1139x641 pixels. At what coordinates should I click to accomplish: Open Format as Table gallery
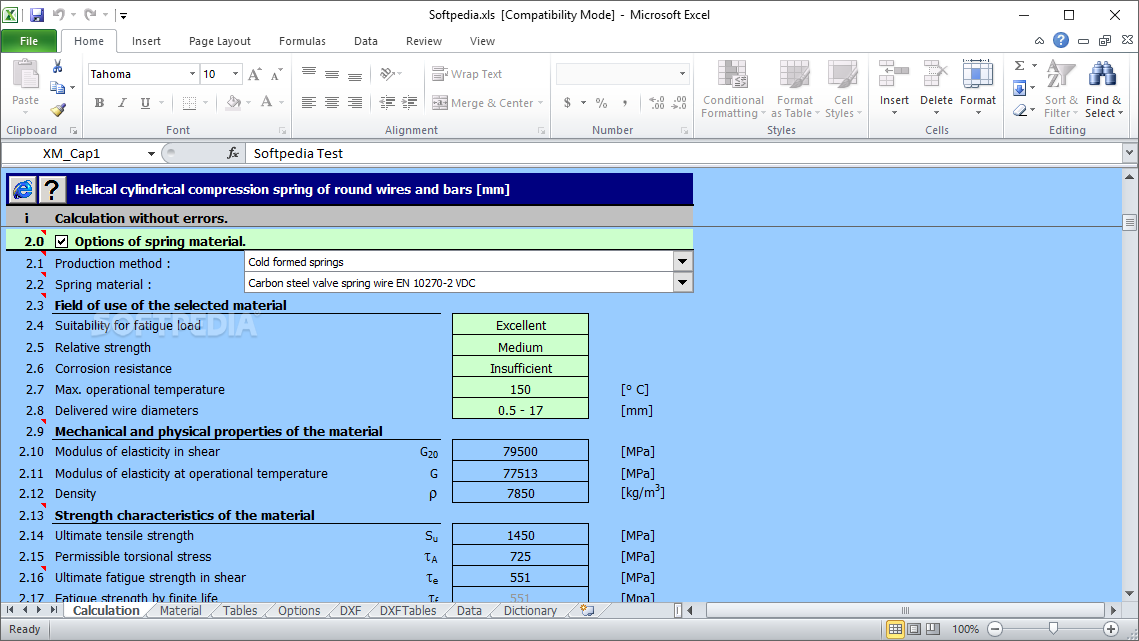pyautogui.click(x=795, y=89)
